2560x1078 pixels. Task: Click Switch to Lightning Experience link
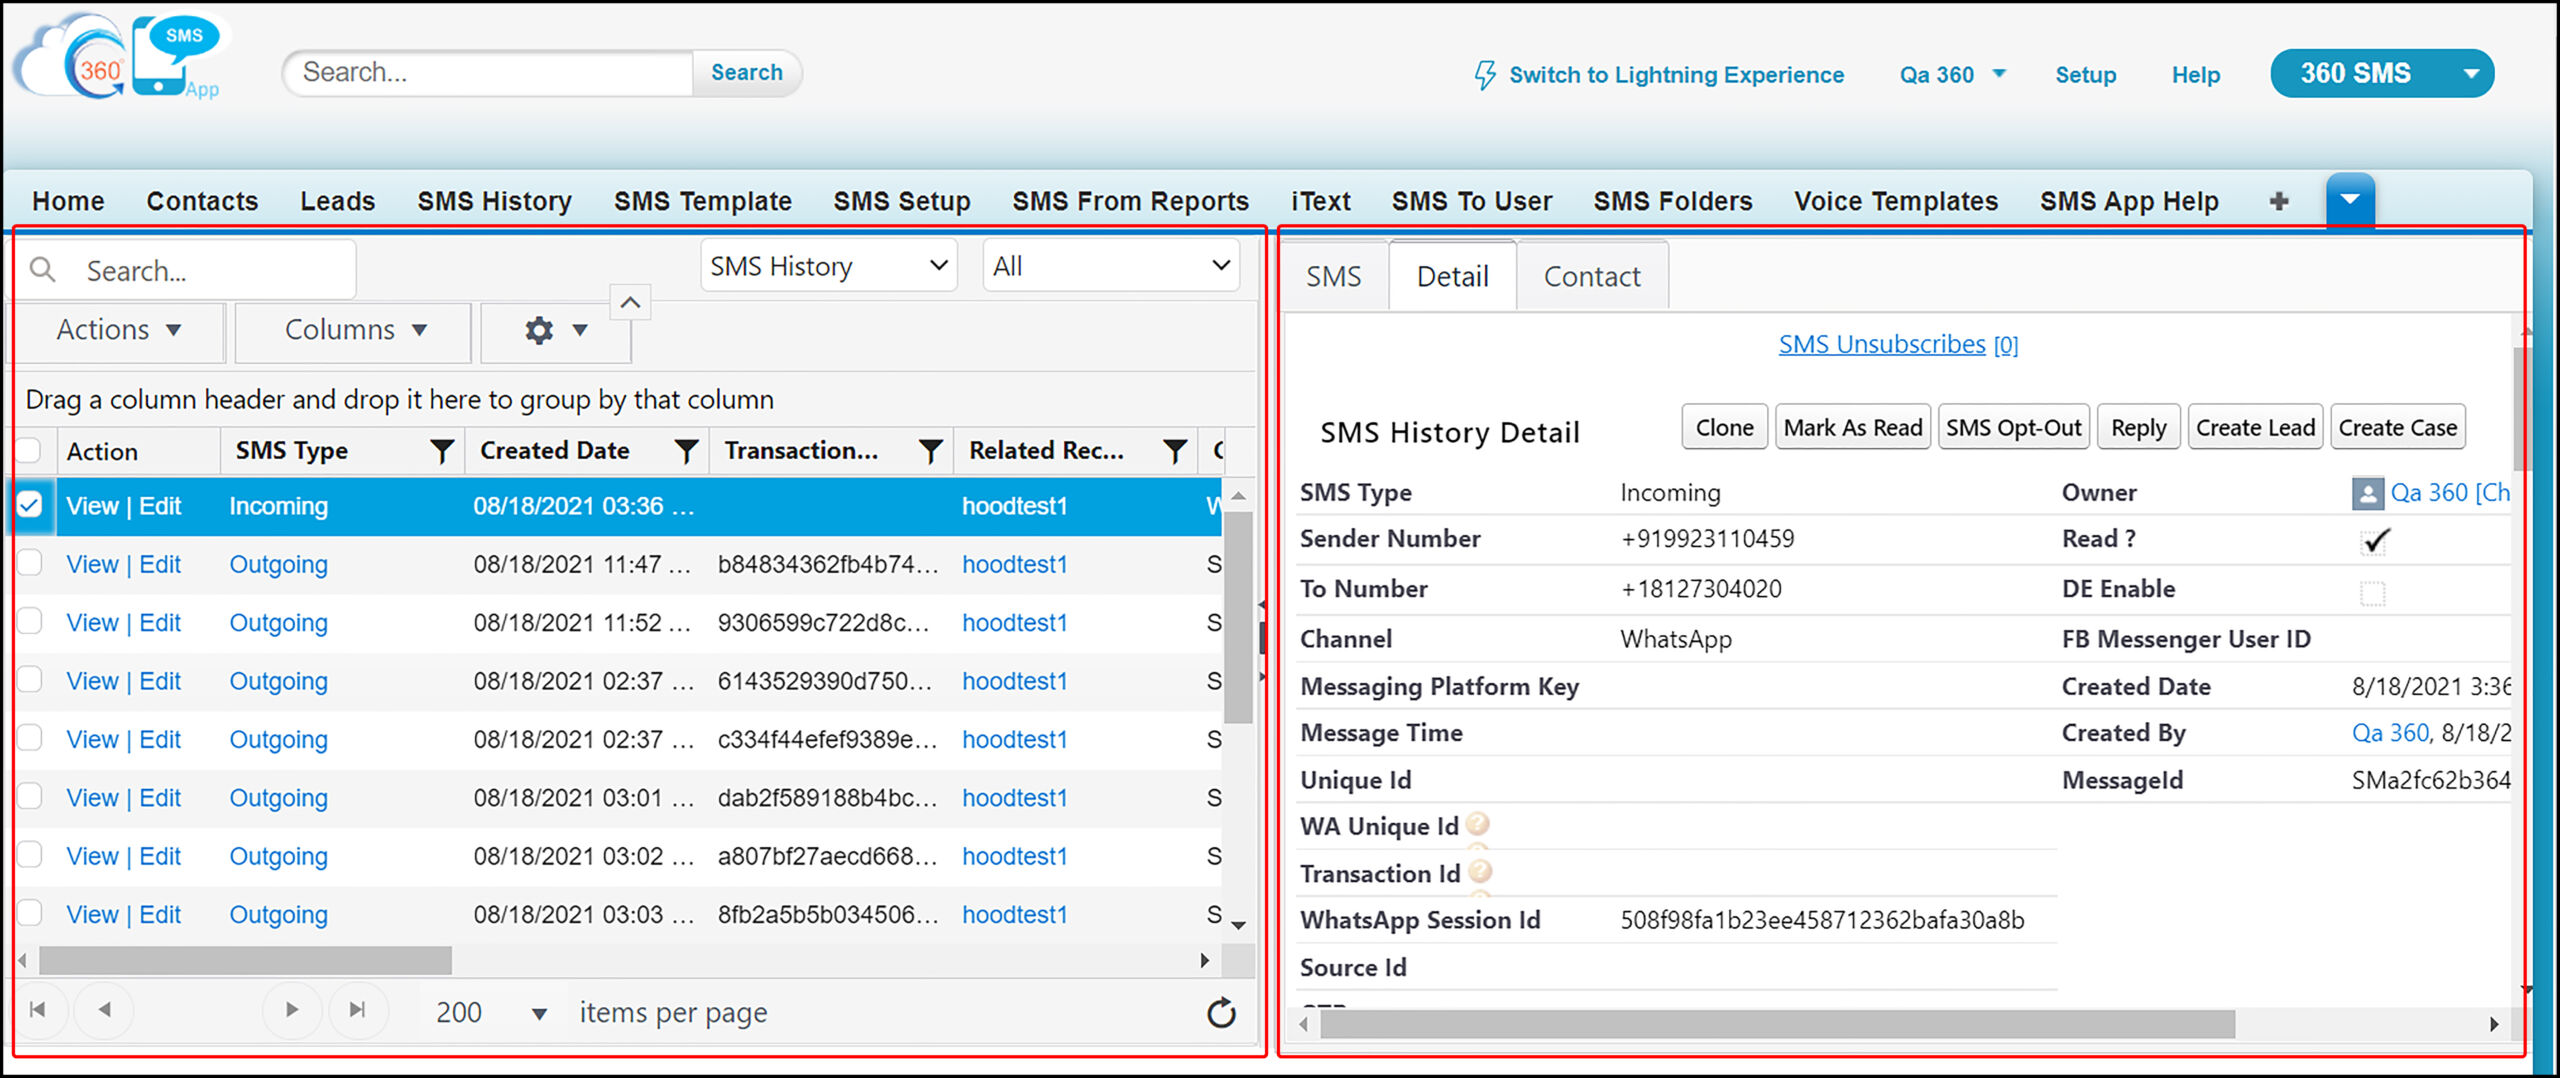coord(1676,75)
